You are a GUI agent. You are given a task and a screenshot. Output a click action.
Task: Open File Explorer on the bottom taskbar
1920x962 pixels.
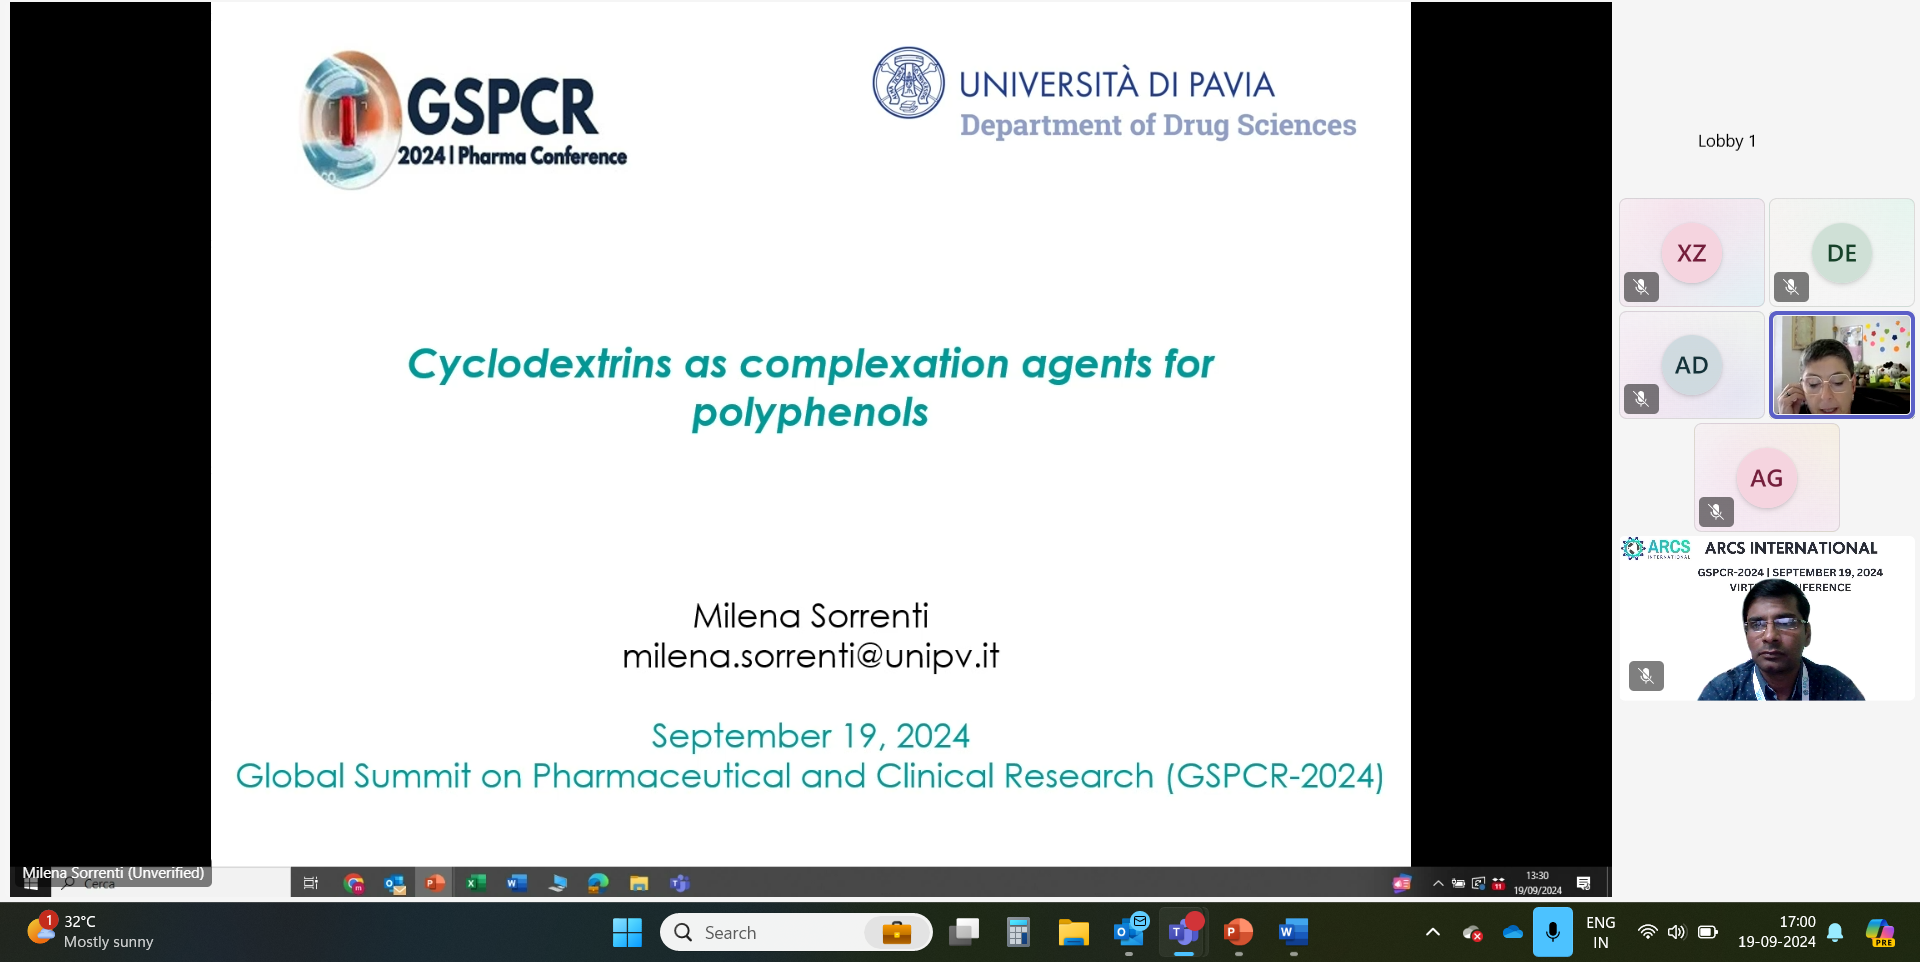click(1073, 932)
